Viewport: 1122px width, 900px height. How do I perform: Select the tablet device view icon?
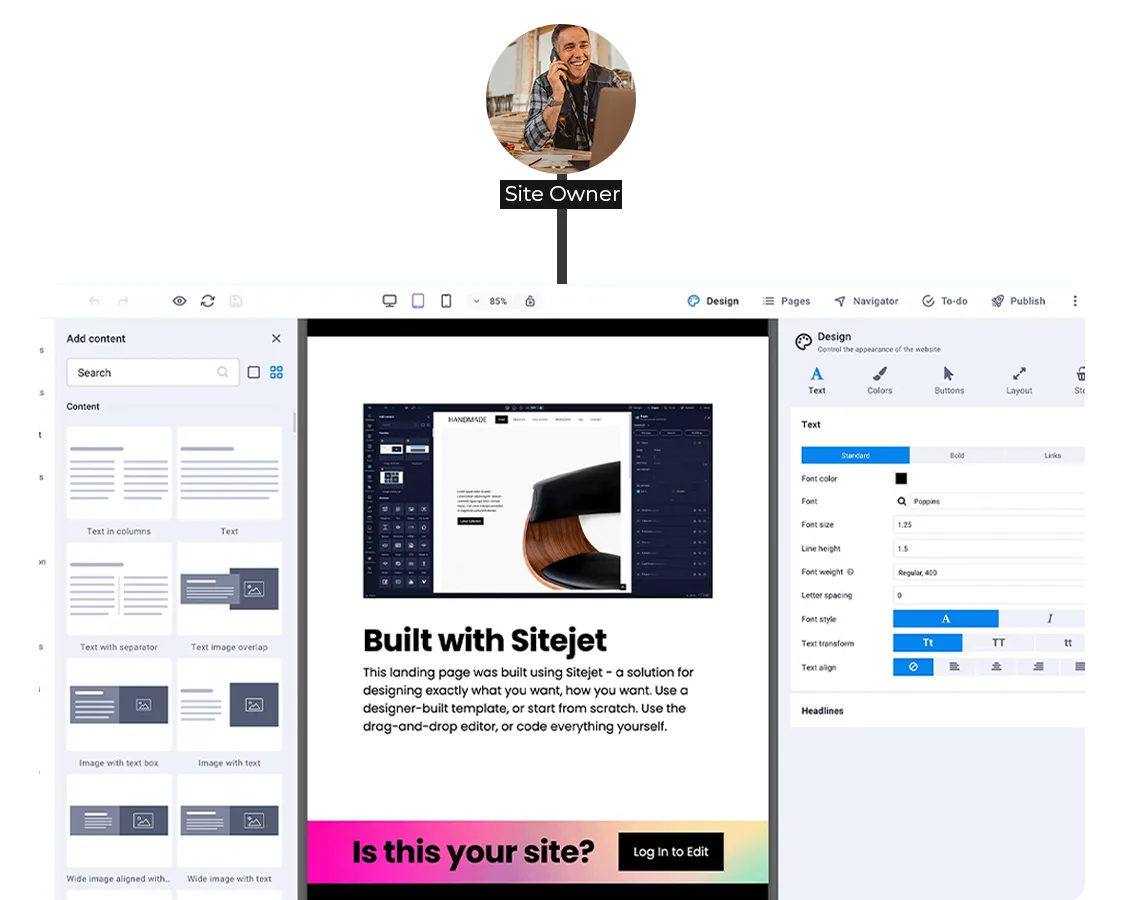[x=418, y=301]
